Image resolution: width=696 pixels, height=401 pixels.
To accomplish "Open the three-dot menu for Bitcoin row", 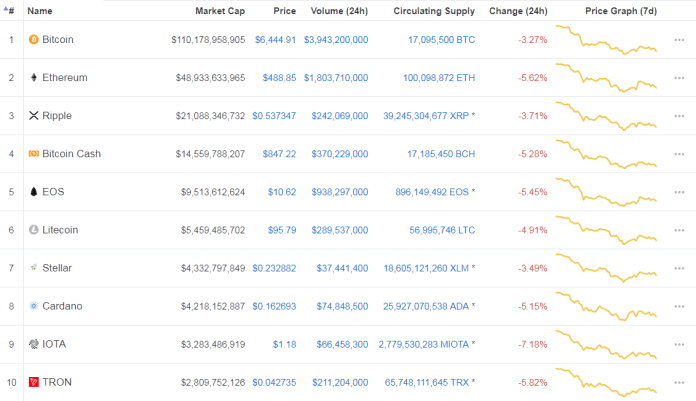I will click(x=679, y=40).
